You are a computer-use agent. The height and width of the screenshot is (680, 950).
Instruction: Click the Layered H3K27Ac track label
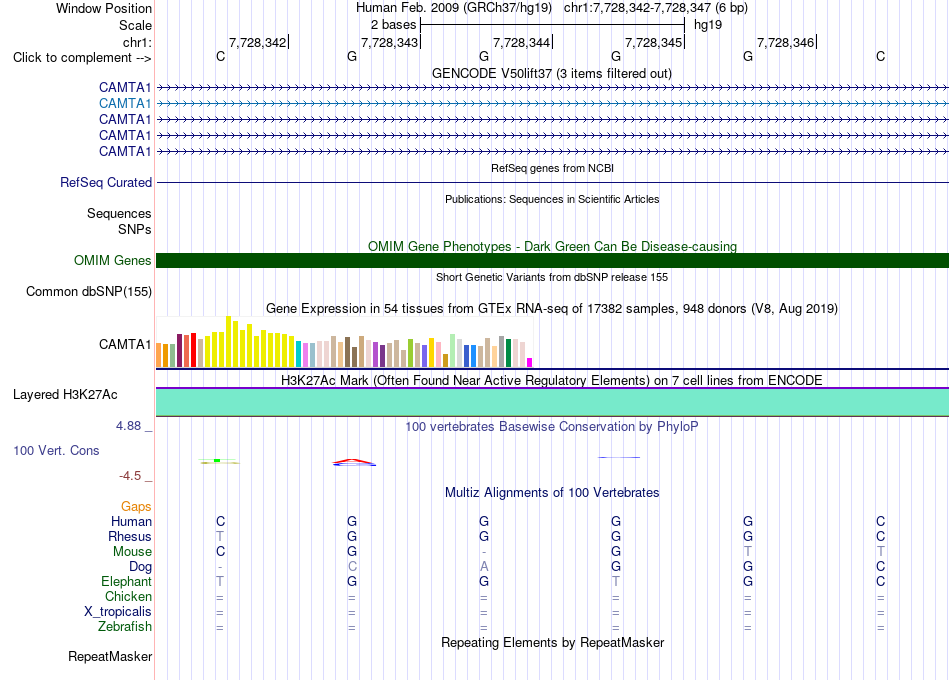[x=65, y=395]
